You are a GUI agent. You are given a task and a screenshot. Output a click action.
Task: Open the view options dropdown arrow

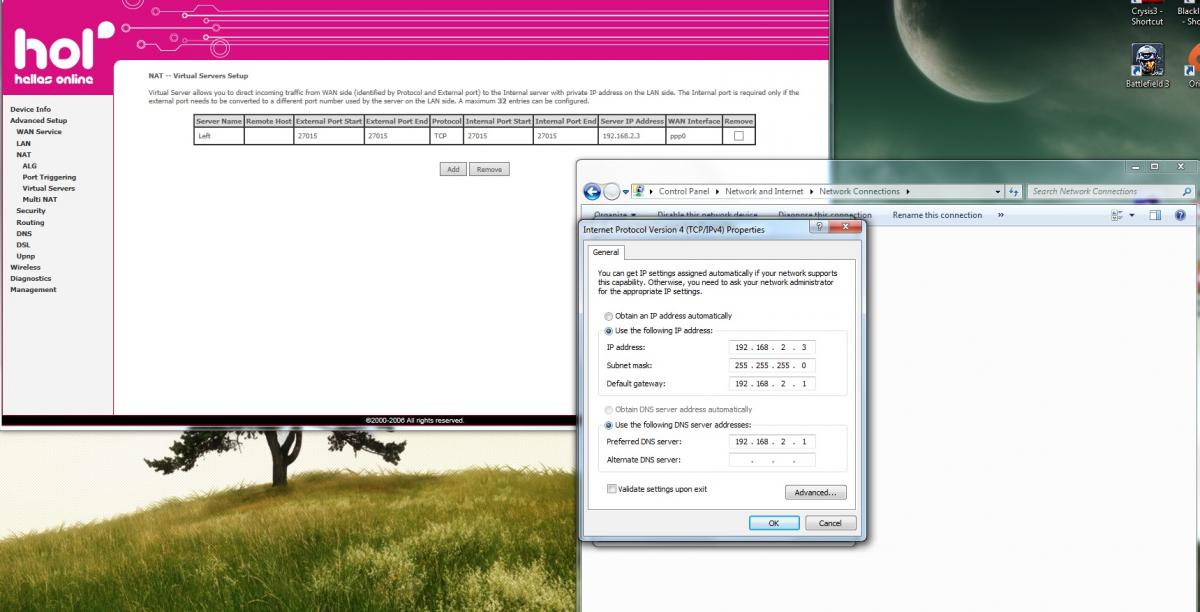[1132, 215]
